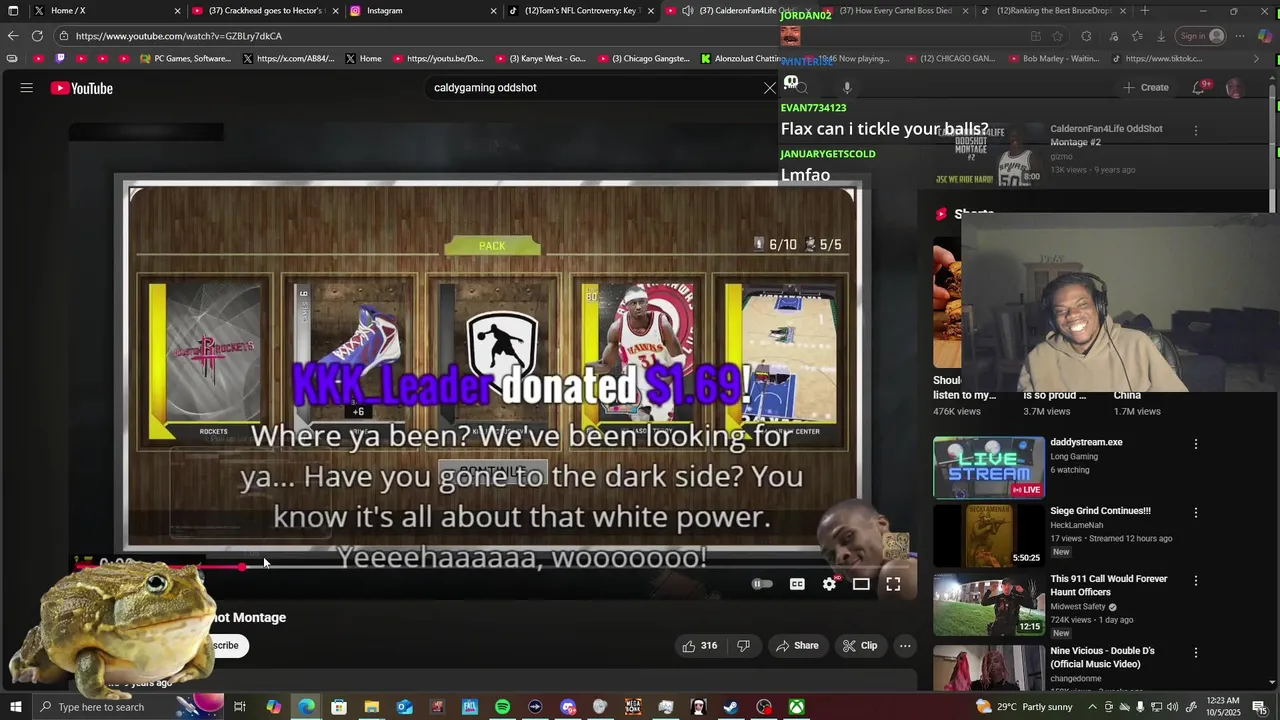This screenshot has height=720, width=1280.
Task: Enter full screen mode
Action: (893, 584)
